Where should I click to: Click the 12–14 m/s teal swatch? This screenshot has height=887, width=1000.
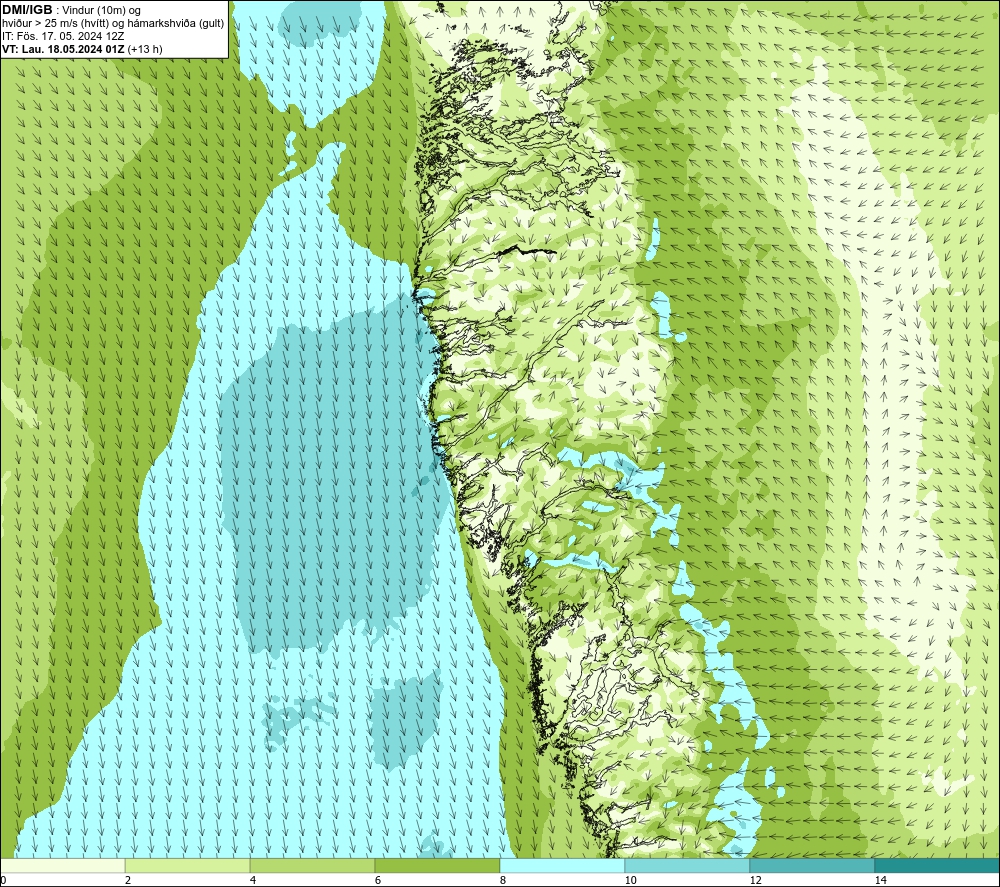tap(812, 865)
